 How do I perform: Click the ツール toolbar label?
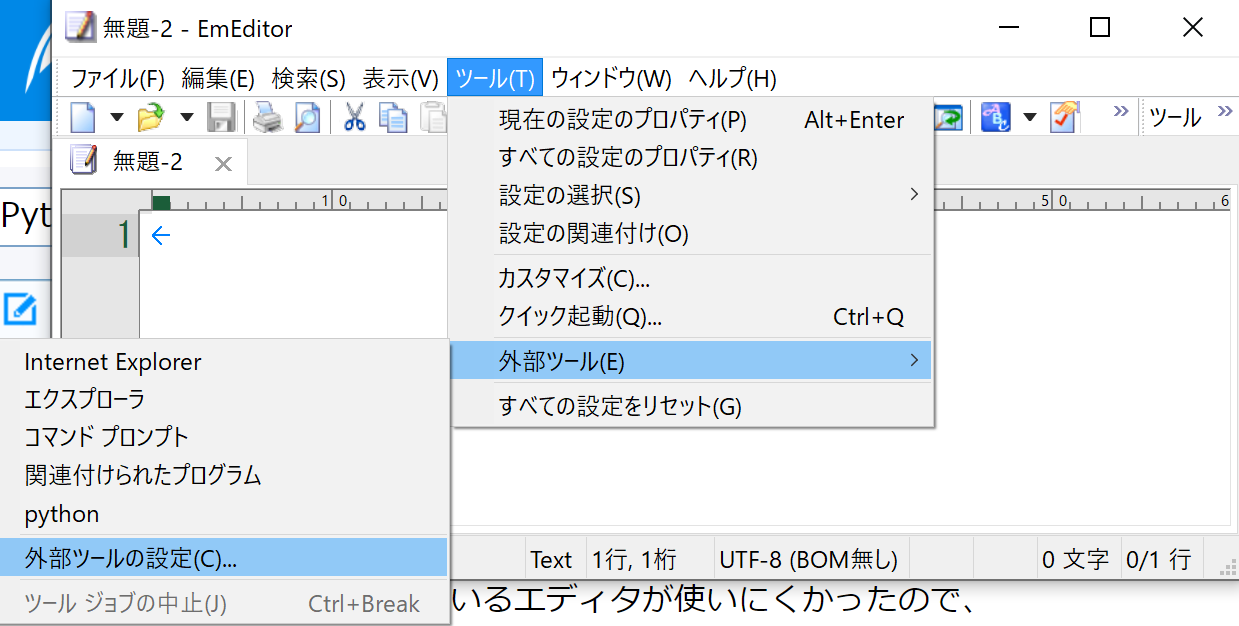tap(1175, 118)
